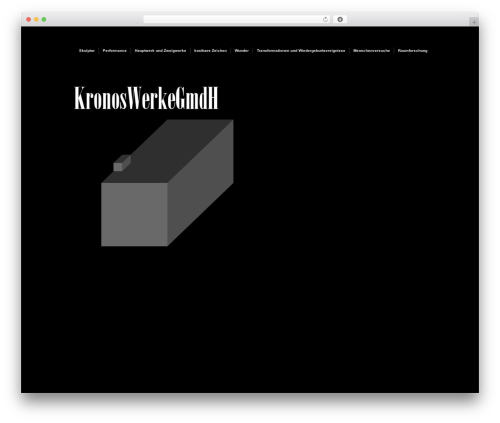
Task: Open the Raumforschung menu item
Action: click(x=412, y=51)
